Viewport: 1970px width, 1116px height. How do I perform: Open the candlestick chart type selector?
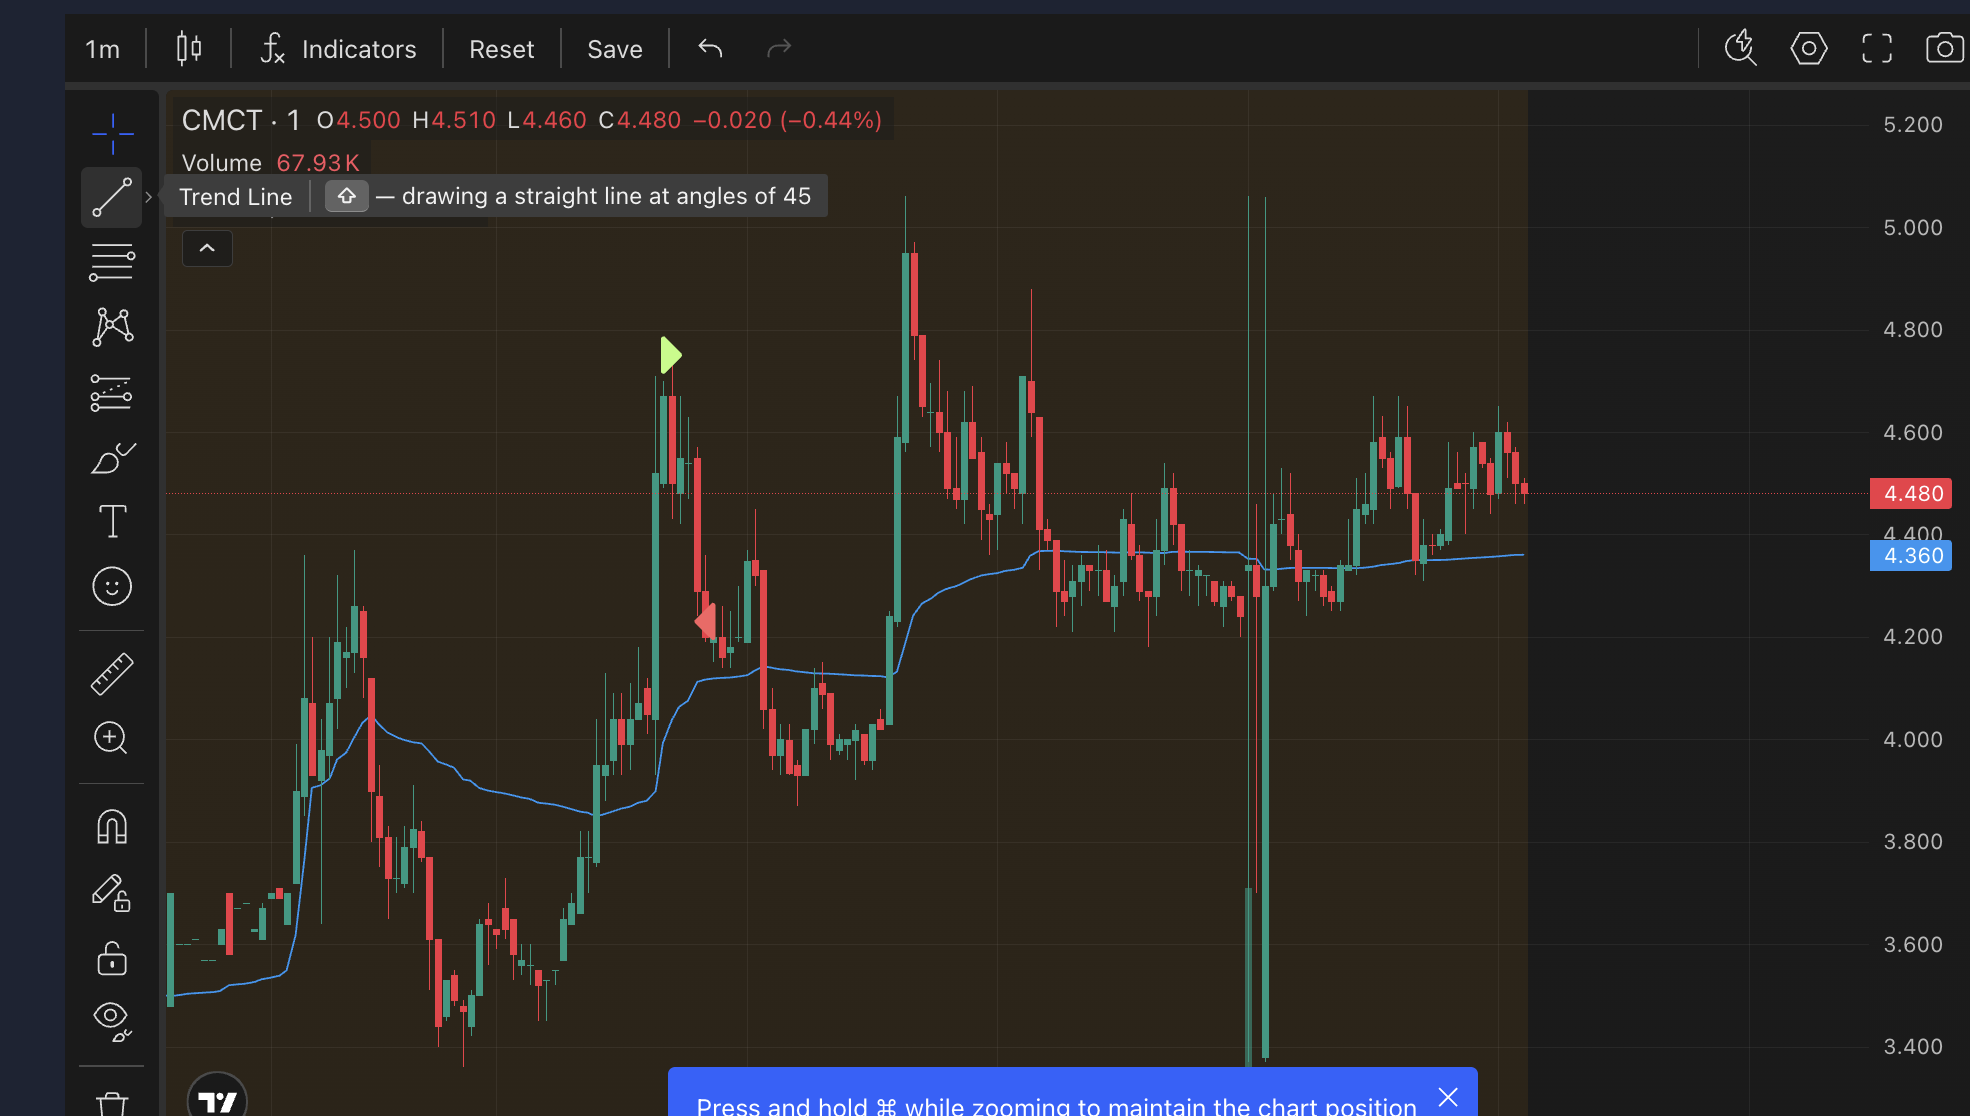pyautogui.click(x=189, y=48)
